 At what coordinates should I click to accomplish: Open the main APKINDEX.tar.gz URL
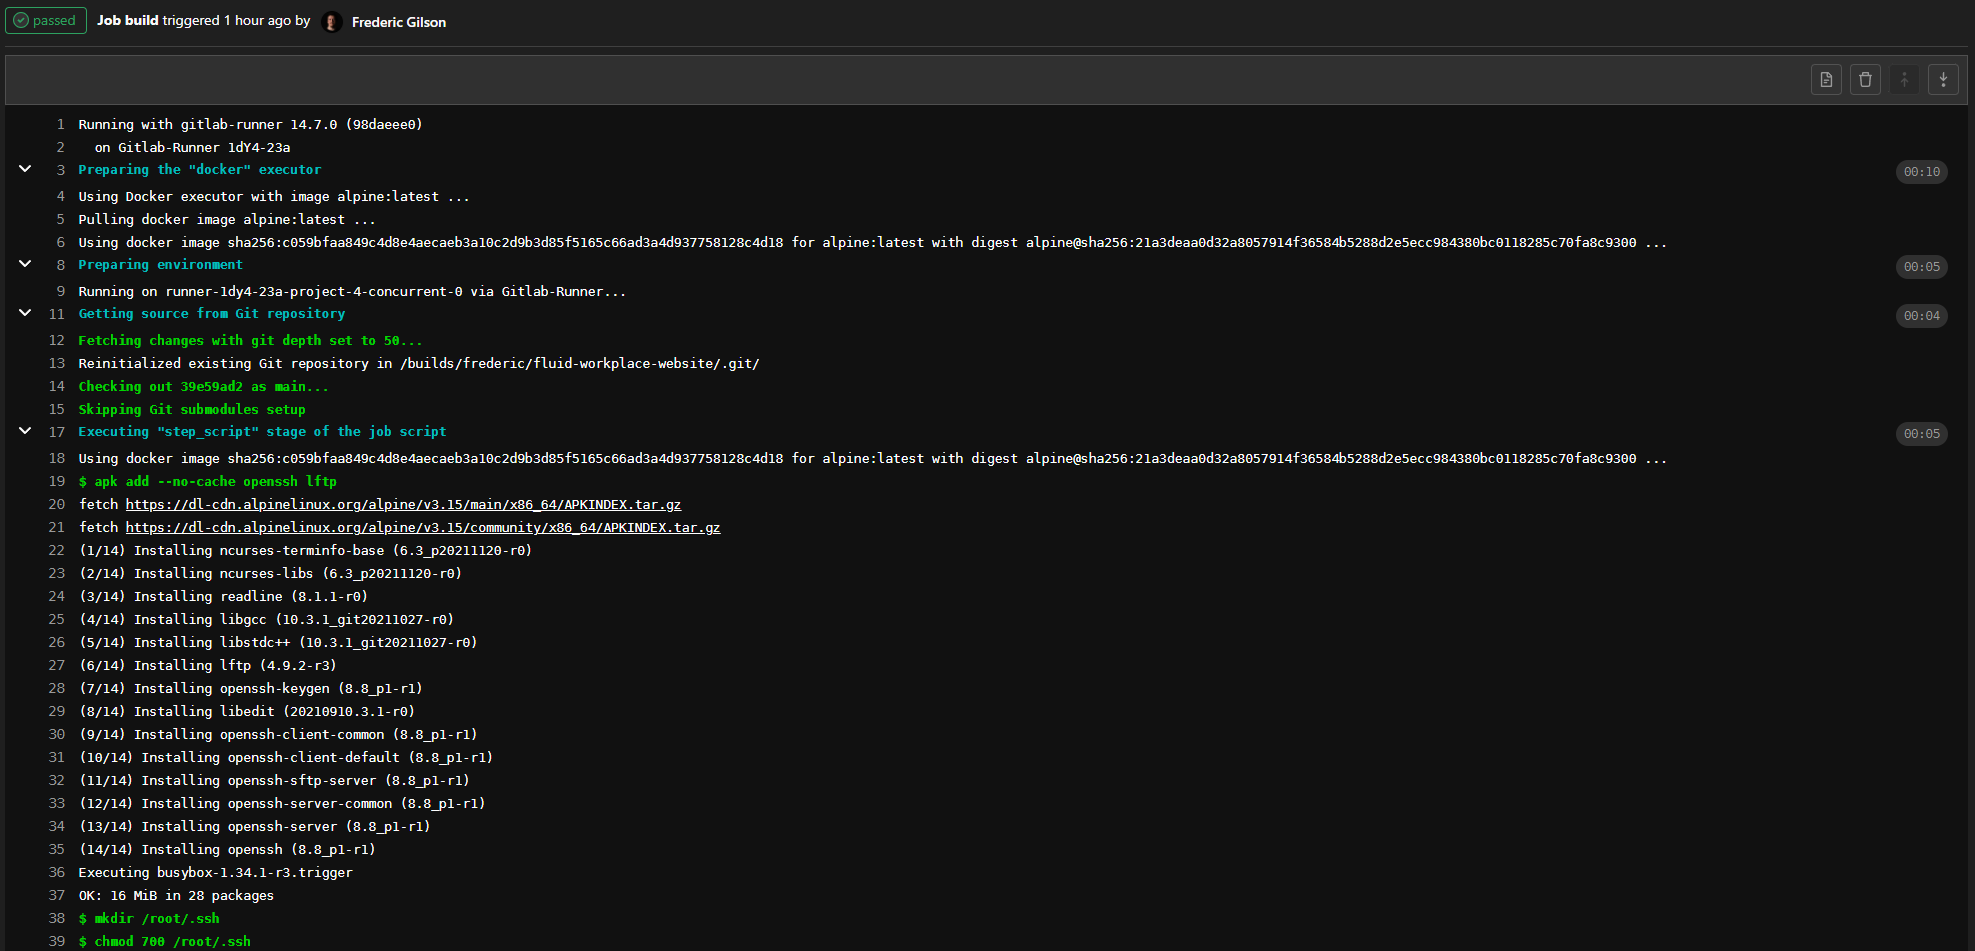click(x=403, y=505)
